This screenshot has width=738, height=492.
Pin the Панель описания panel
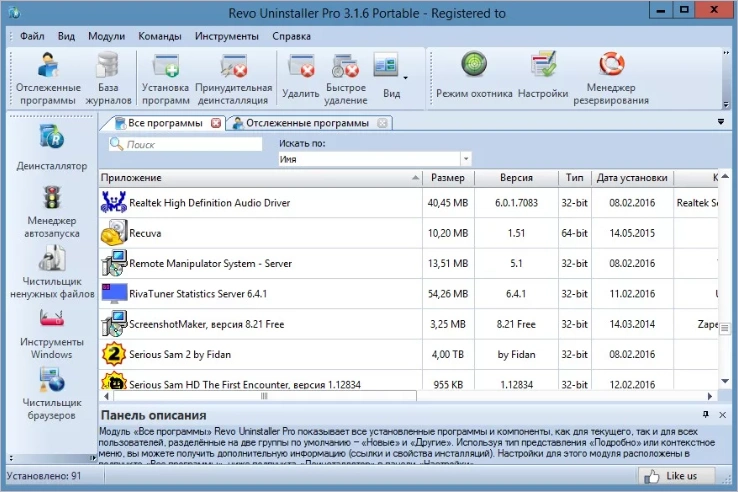706,414
